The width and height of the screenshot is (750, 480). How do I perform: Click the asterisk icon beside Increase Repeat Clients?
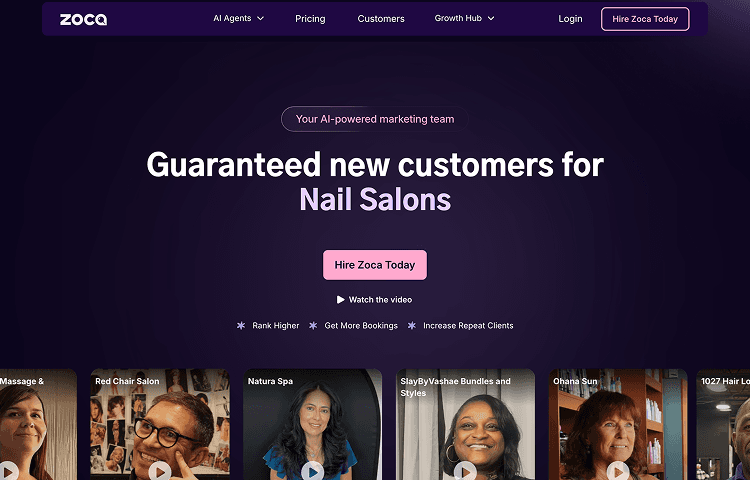pyautogui.click(x=412, y=326)
